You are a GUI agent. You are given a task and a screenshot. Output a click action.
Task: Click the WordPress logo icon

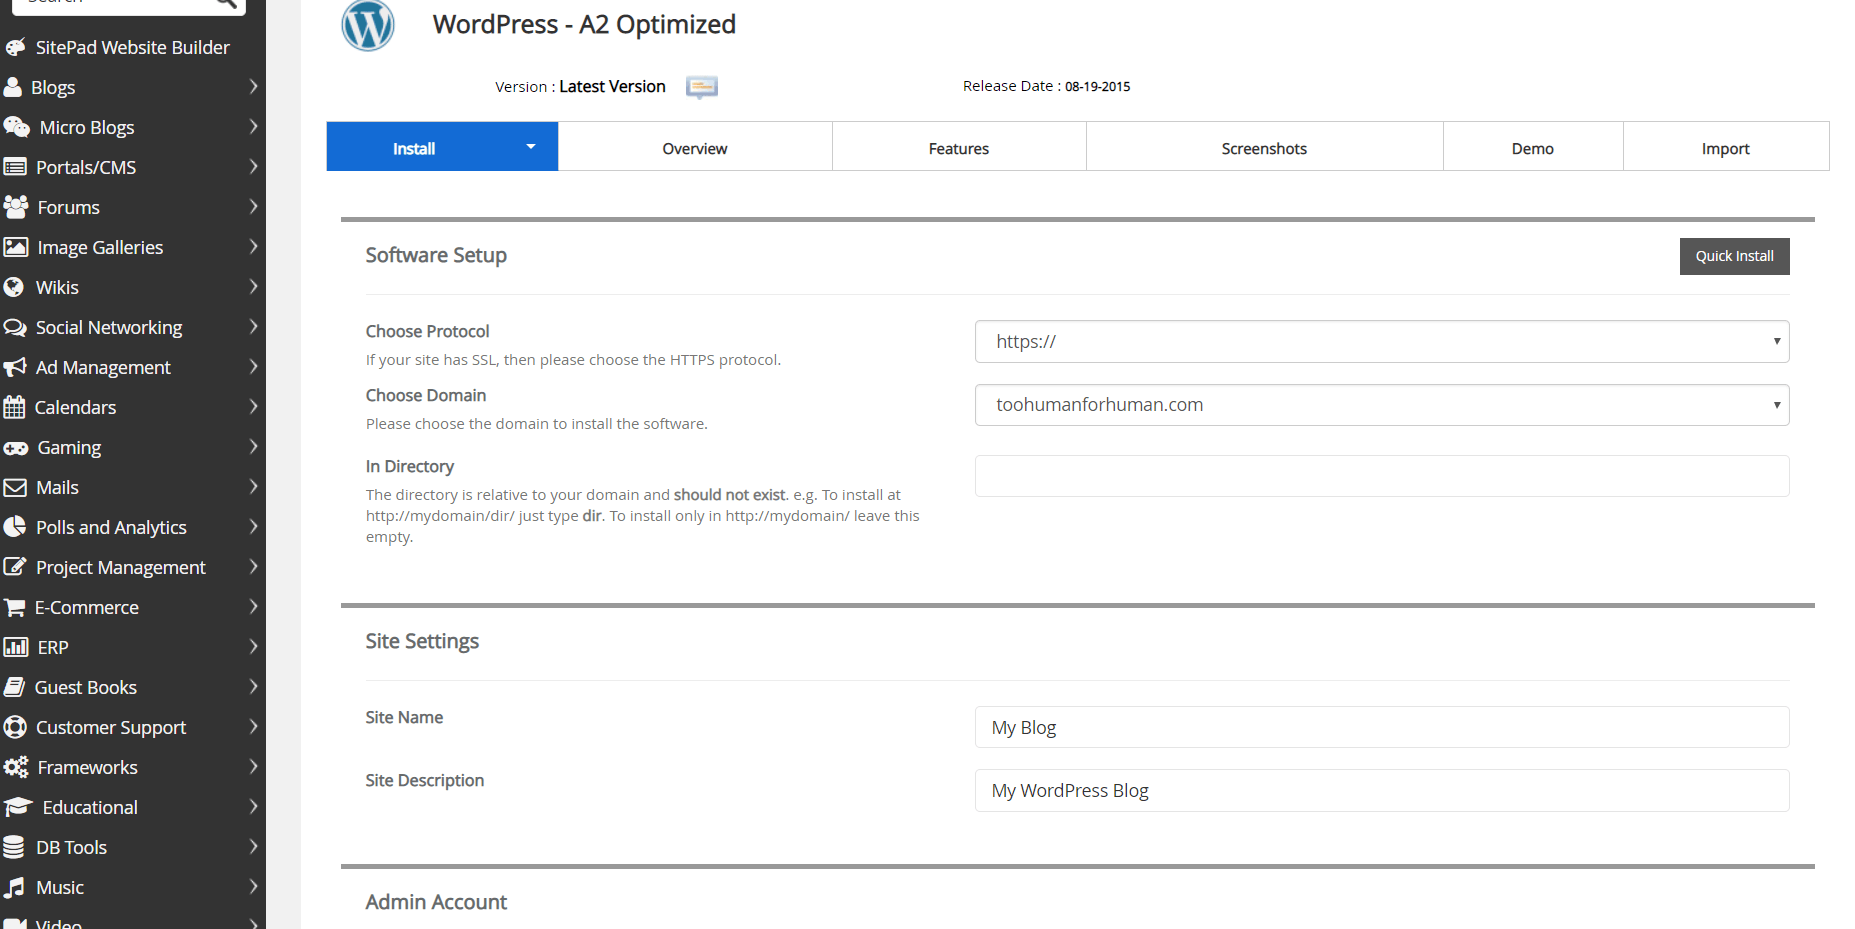coord(368,25)
